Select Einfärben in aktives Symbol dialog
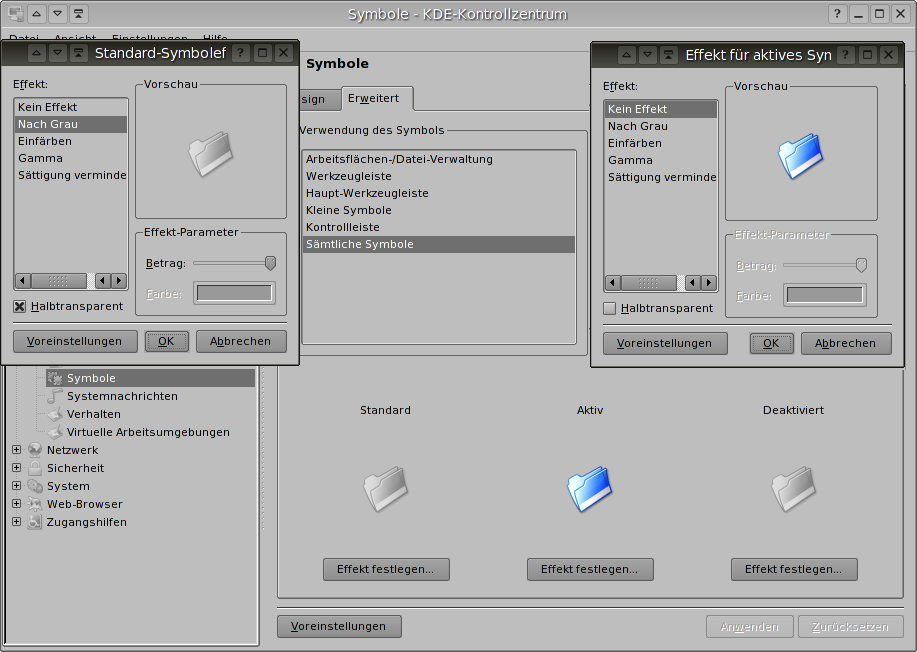This screenshot has height=652, width=917. pyautogui.click(x=660, y=143)
